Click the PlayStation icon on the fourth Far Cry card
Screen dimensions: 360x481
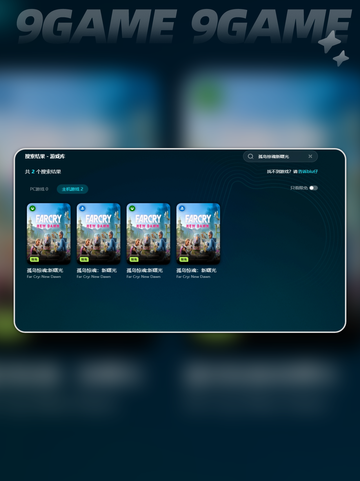[x=182, y=209]
